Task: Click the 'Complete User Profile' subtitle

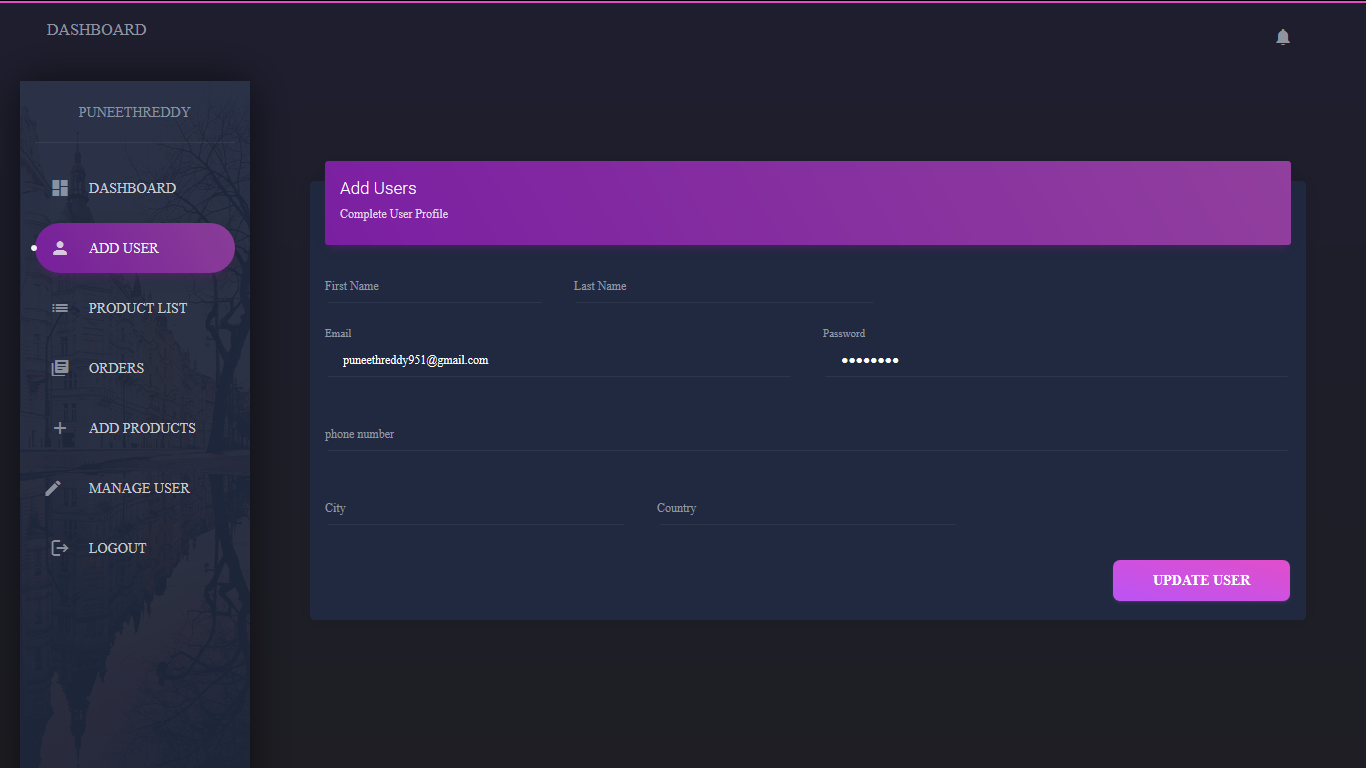Action: coord(394,214)
